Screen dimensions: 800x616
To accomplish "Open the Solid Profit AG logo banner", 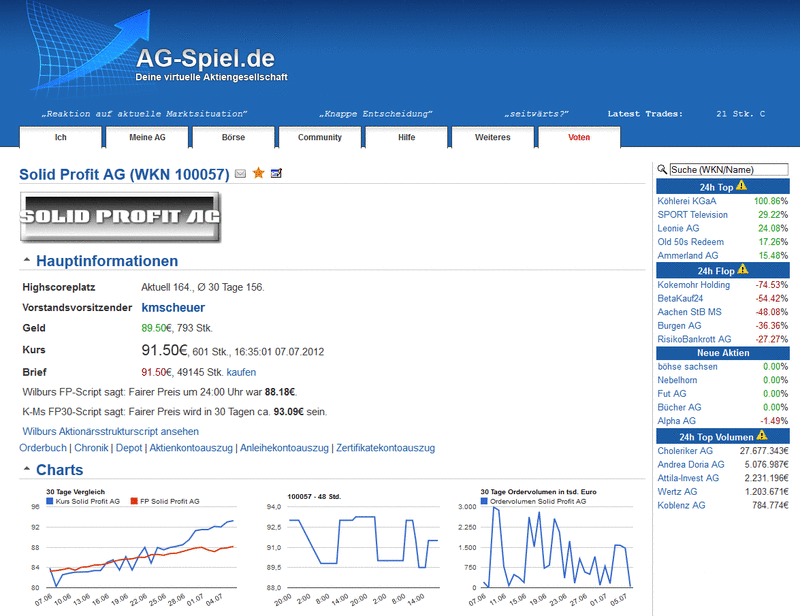I will point(120,215).
